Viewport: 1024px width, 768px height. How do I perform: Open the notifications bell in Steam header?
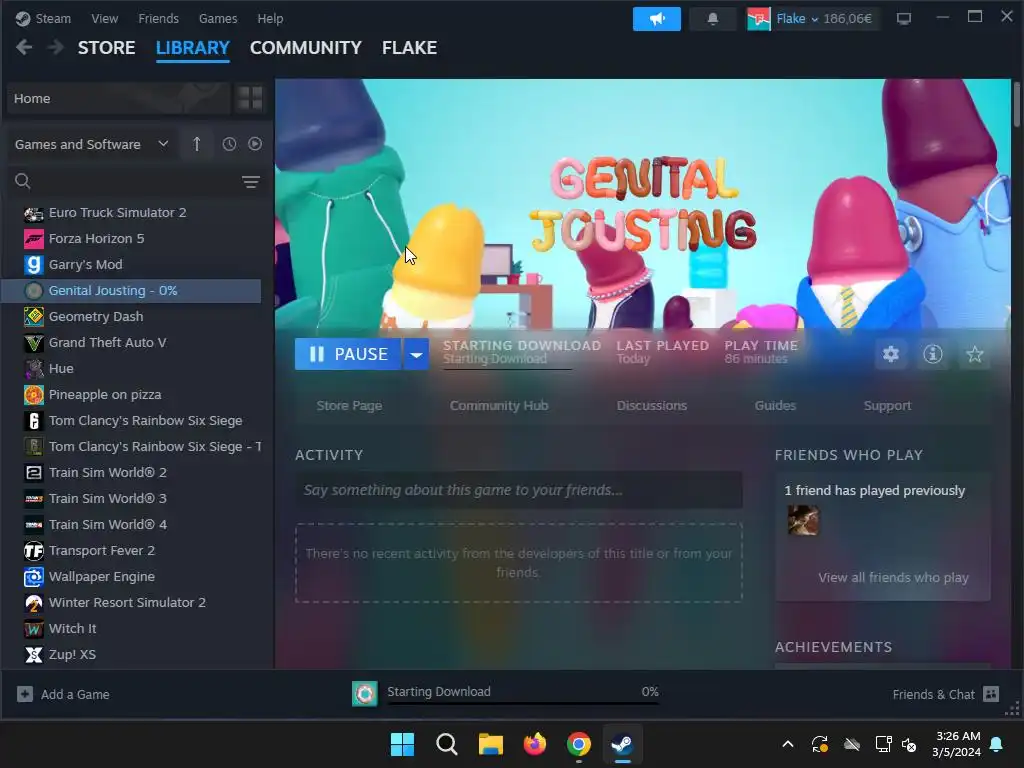pyautogui.click(x=712, y=19)
